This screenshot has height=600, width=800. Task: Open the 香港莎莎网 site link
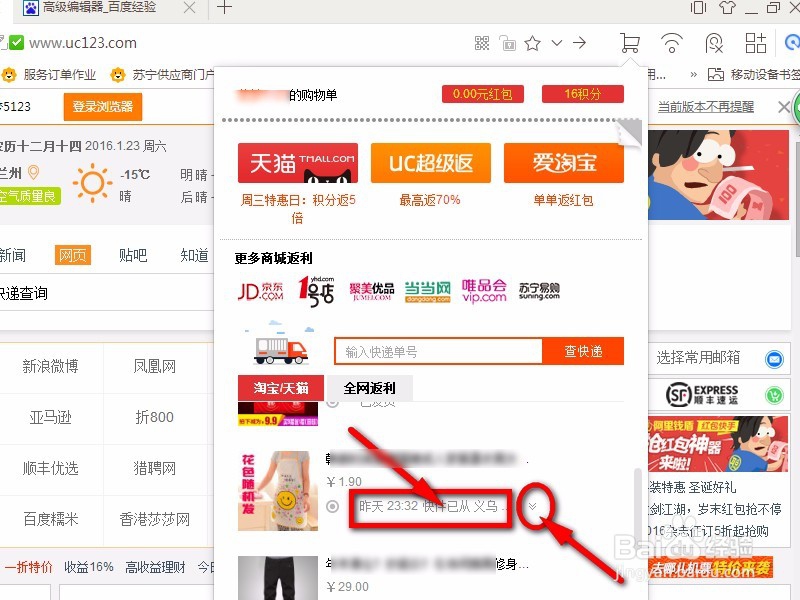[x=155, y=519]
